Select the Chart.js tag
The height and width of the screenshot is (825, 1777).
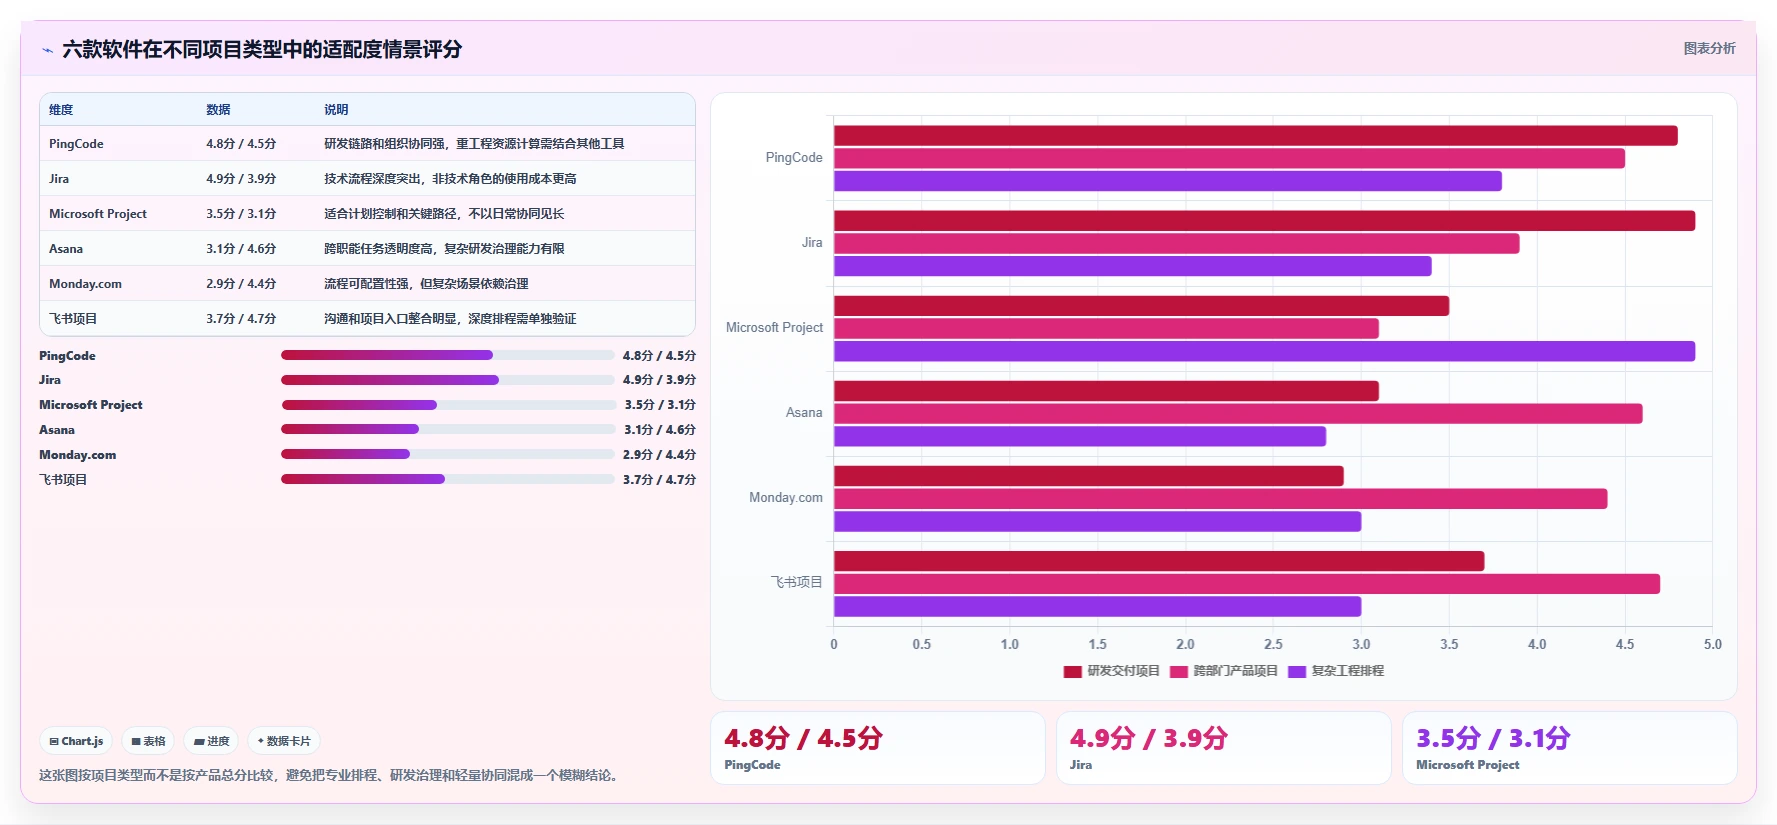pyautogui.click(x=76, y=741)
